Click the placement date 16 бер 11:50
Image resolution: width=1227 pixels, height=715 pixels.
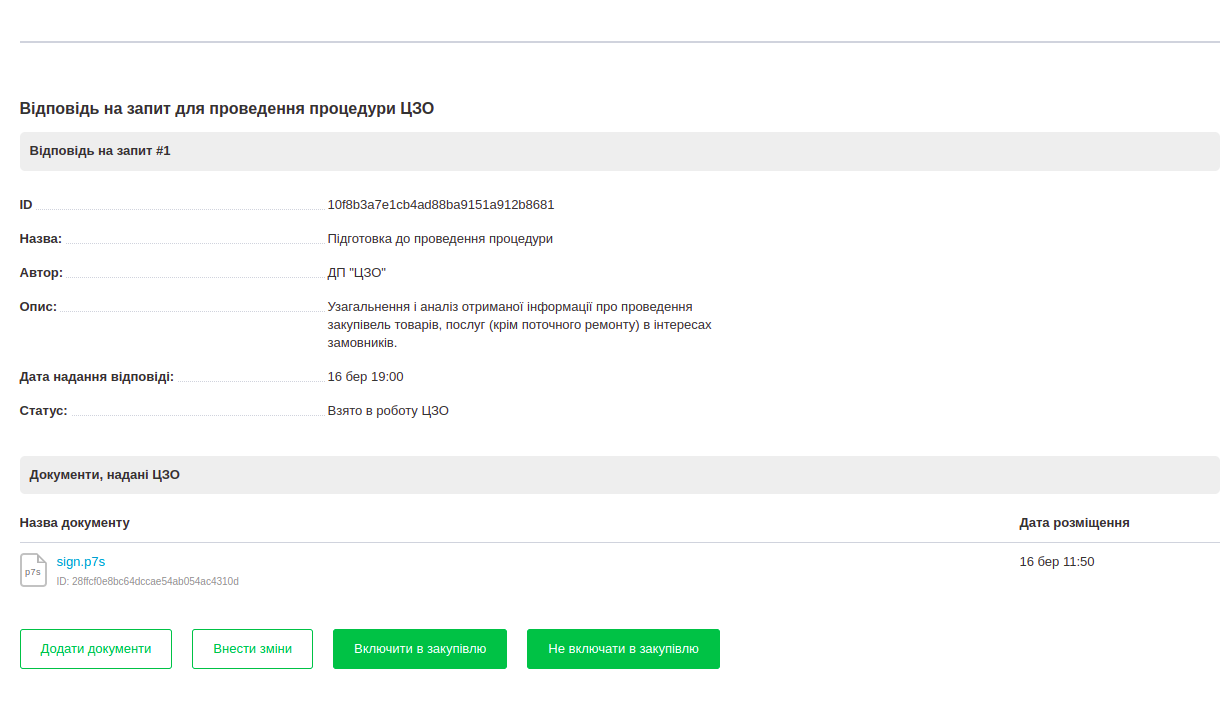coord(1057,562)
